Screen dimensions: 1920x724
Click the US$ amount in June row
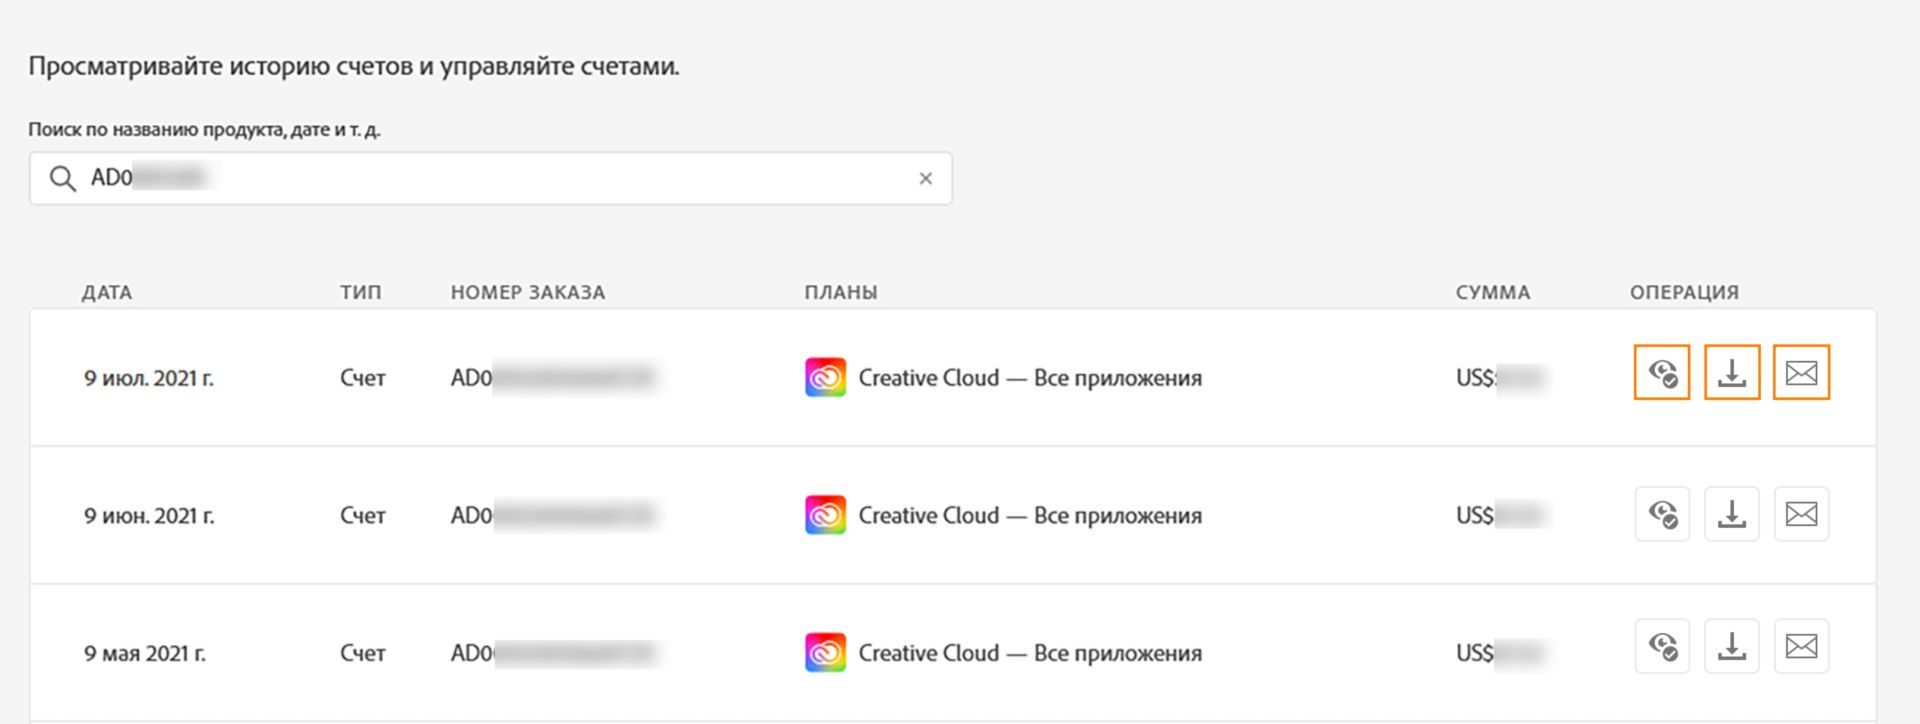click(1500, 516)
